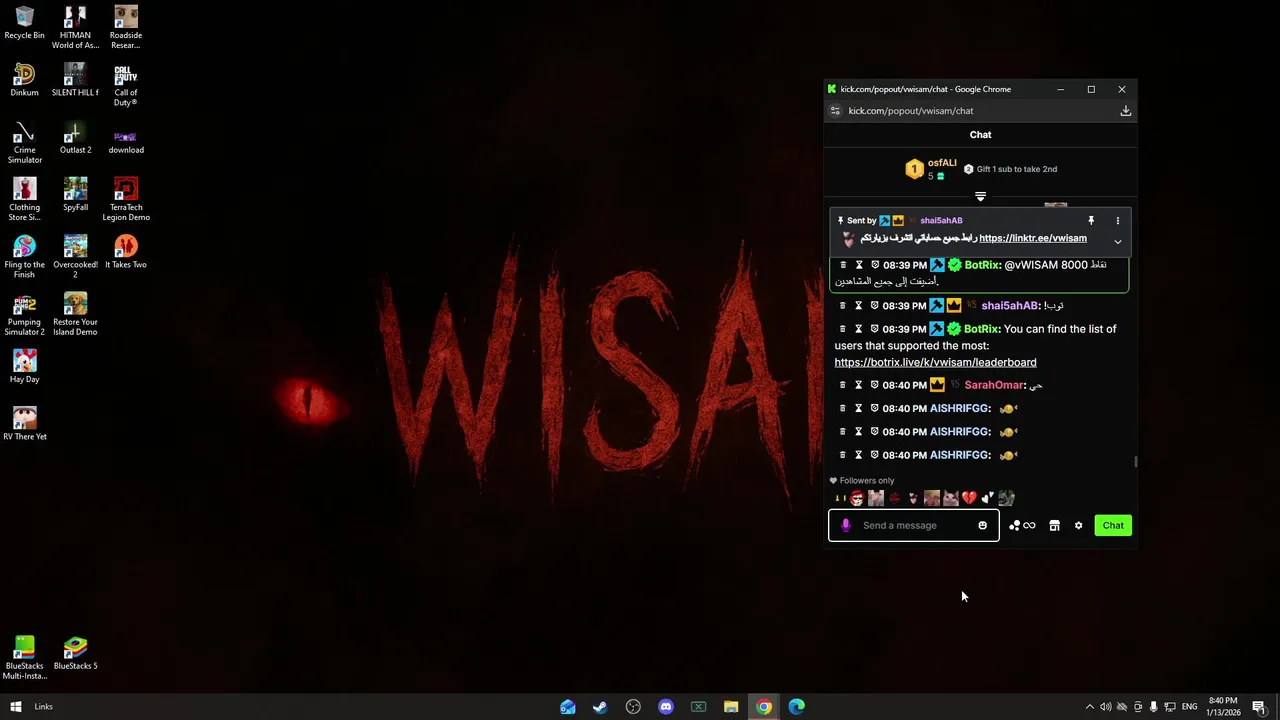Unpin the pinned message with pin icon
This screenshot has height=720, width=1280.
1091,221
